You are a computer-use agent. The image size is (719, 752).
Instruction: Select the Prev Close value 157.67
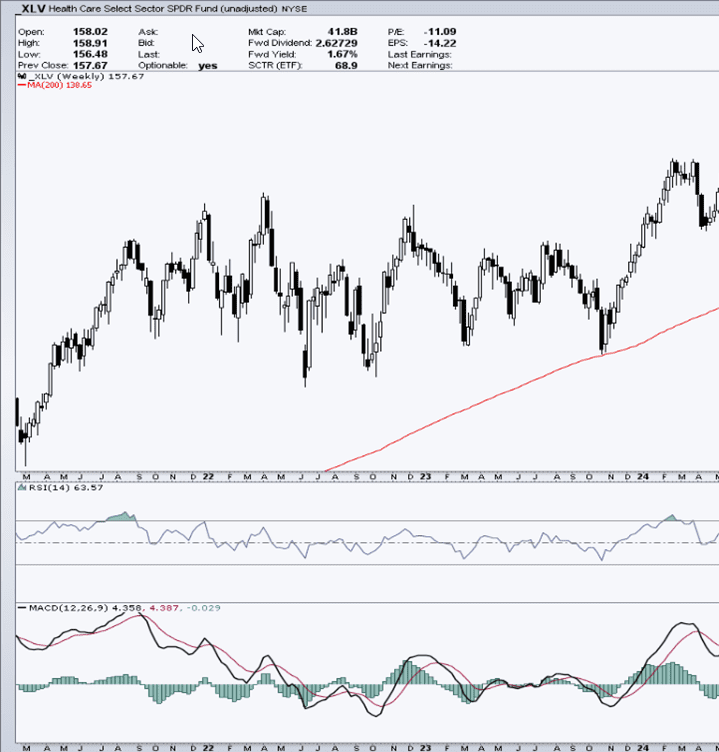click(x=89, y=65)
